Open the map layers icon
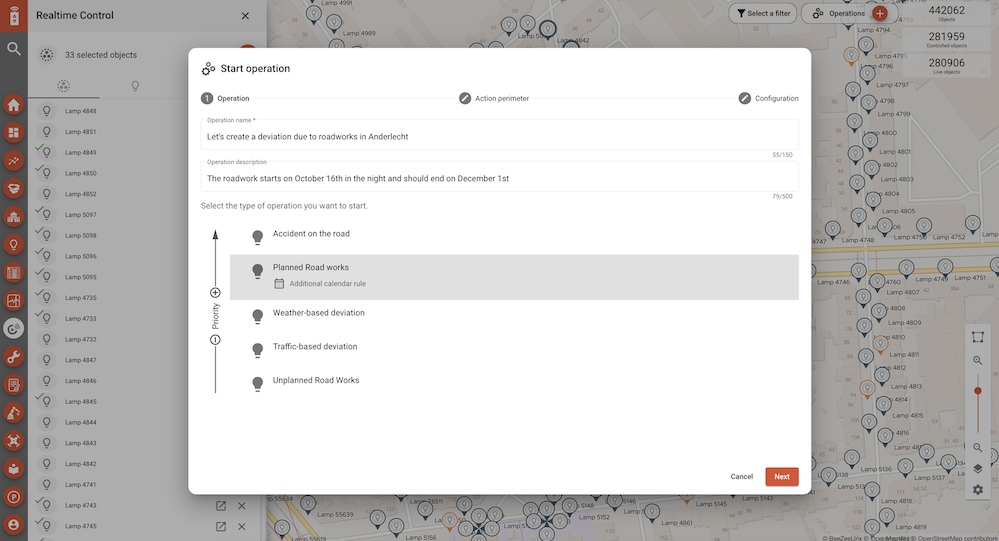 click(977, 468)
